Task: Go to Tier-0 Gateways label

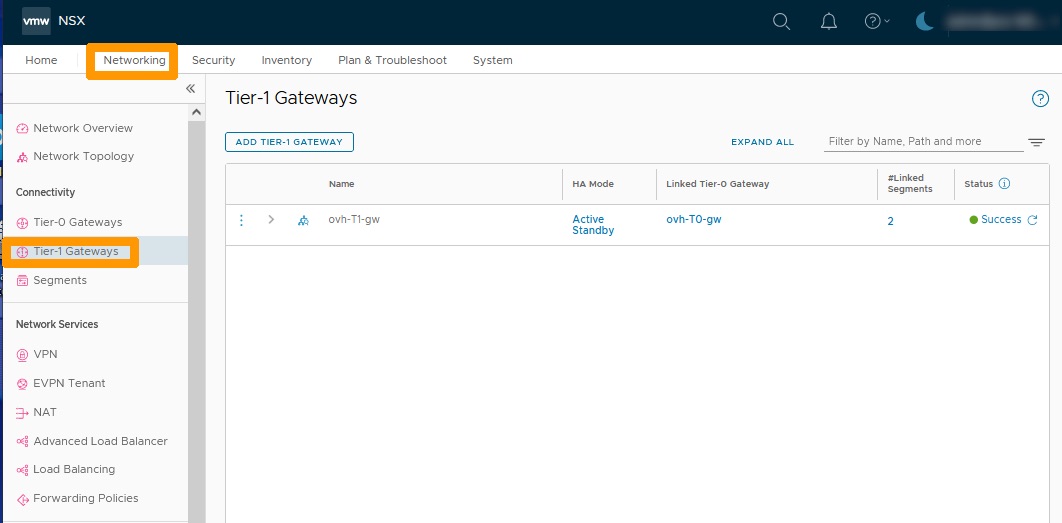Action: [78, 222]
